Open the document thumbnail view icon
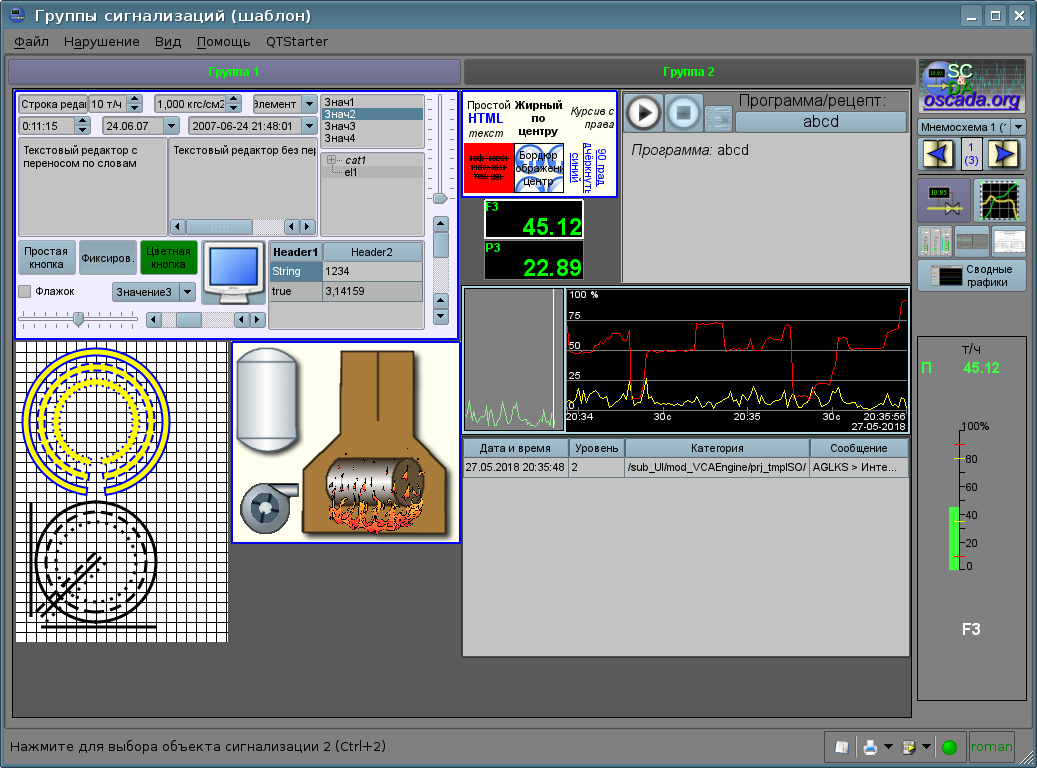This screenshot has height=768, width=1037. 1008,241
